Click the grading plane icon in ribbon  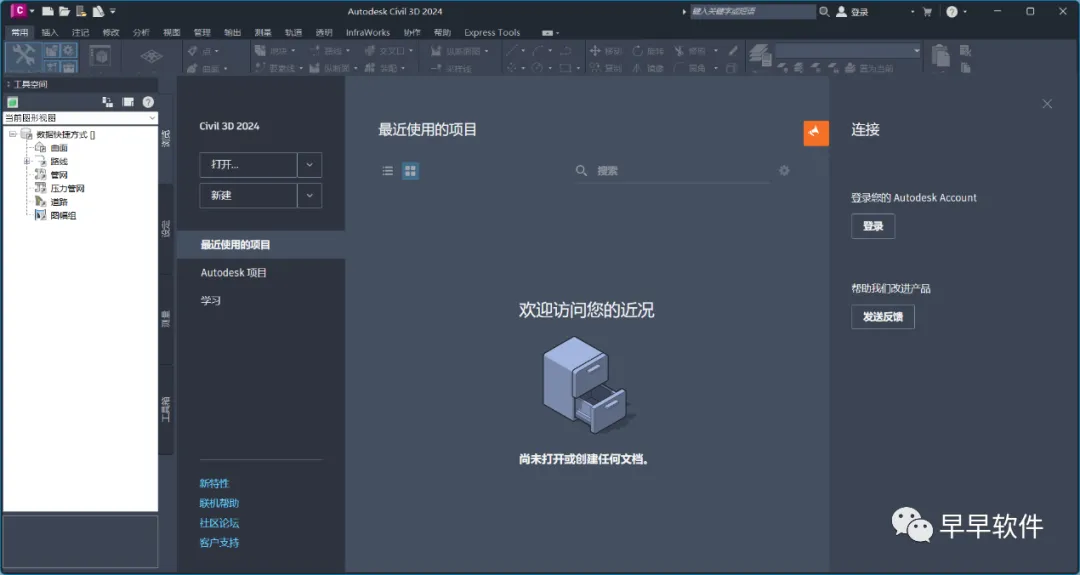click(x=152, y=56)
